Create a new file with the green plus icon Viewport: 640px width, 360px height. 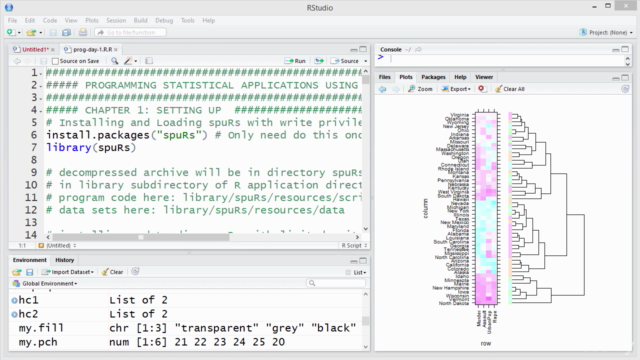(x=11, y=32)
